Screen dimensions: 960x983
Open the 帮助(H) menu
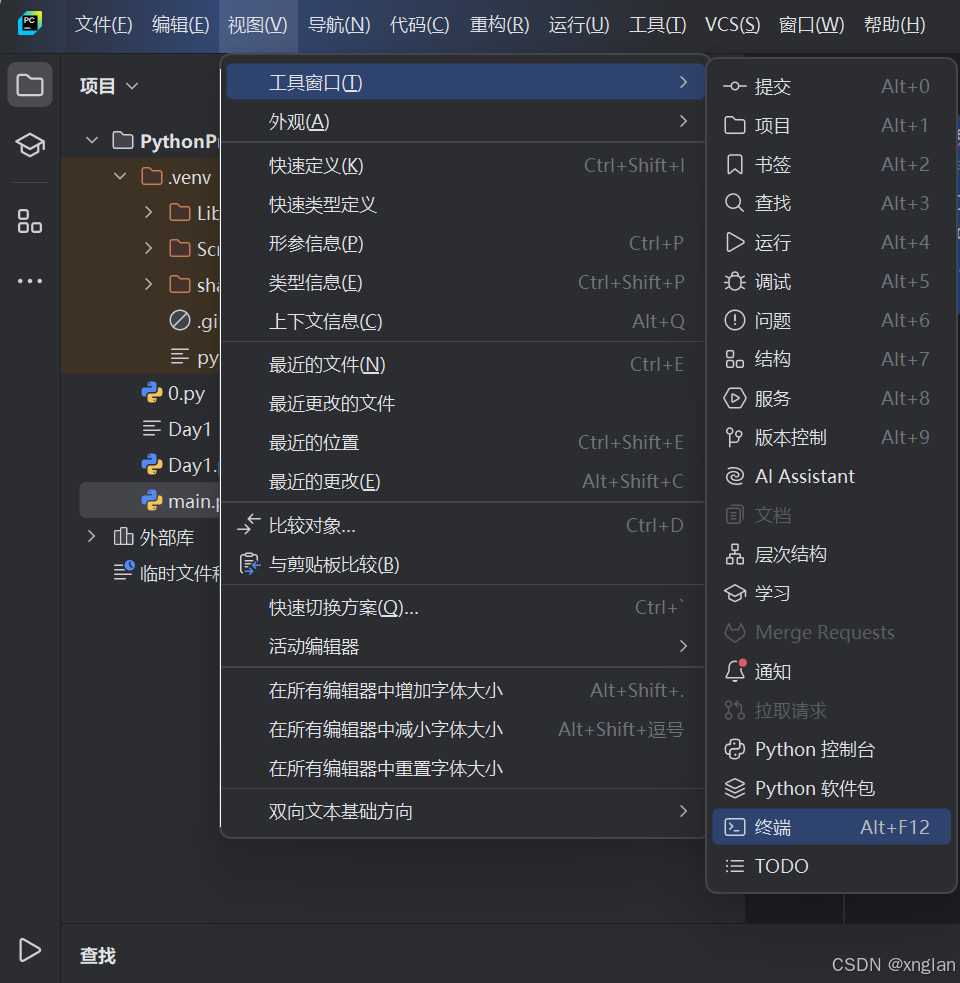(x=895, y=24)
